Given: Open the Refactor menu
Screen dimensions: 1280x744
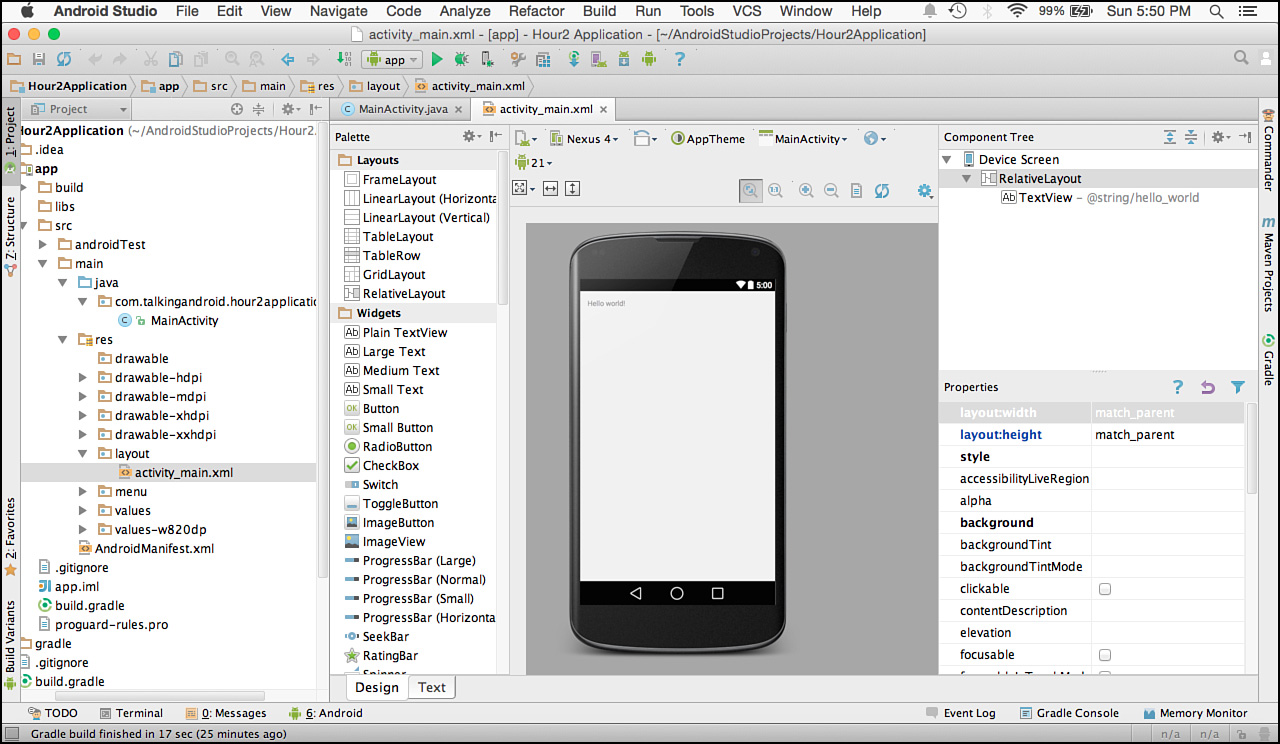Looking at the screenshot, I should (537, 11).
